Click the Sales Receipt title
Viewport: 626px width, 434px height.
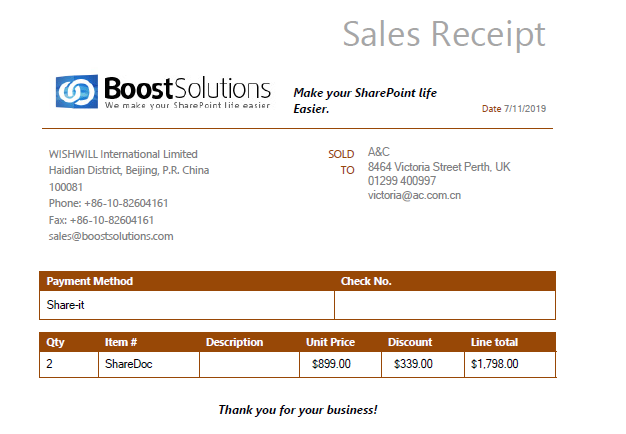point(444,33)
